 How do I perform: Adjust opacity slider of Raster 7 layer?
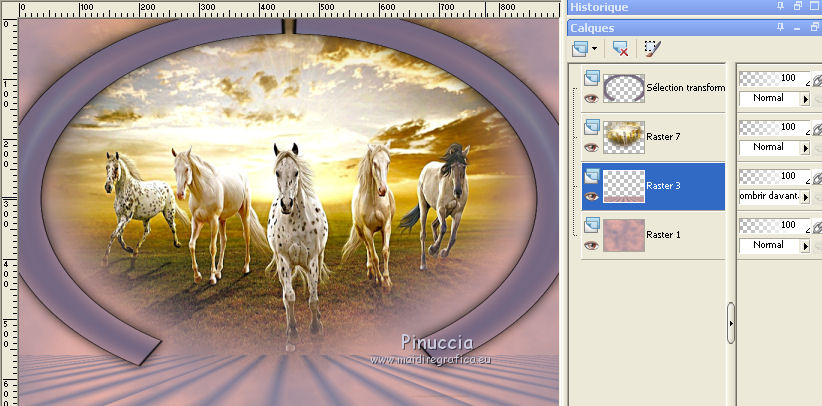775,127
